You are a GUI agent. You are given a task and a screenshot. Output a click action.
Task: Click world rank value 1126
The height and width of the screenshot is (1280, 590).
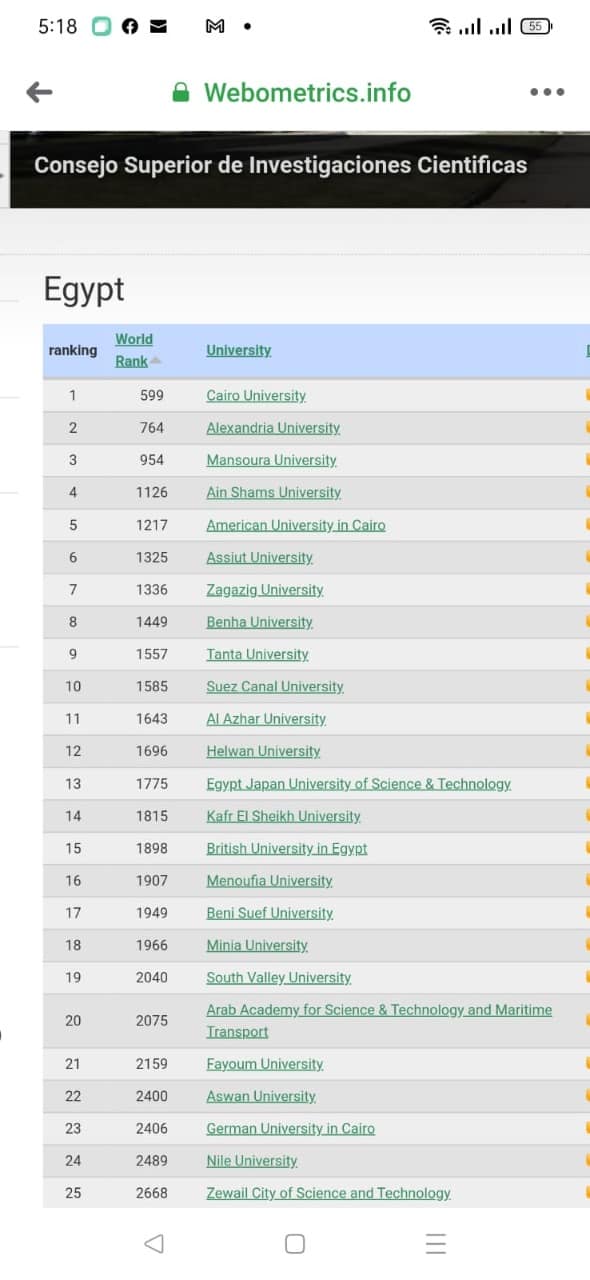click(152, 492)
